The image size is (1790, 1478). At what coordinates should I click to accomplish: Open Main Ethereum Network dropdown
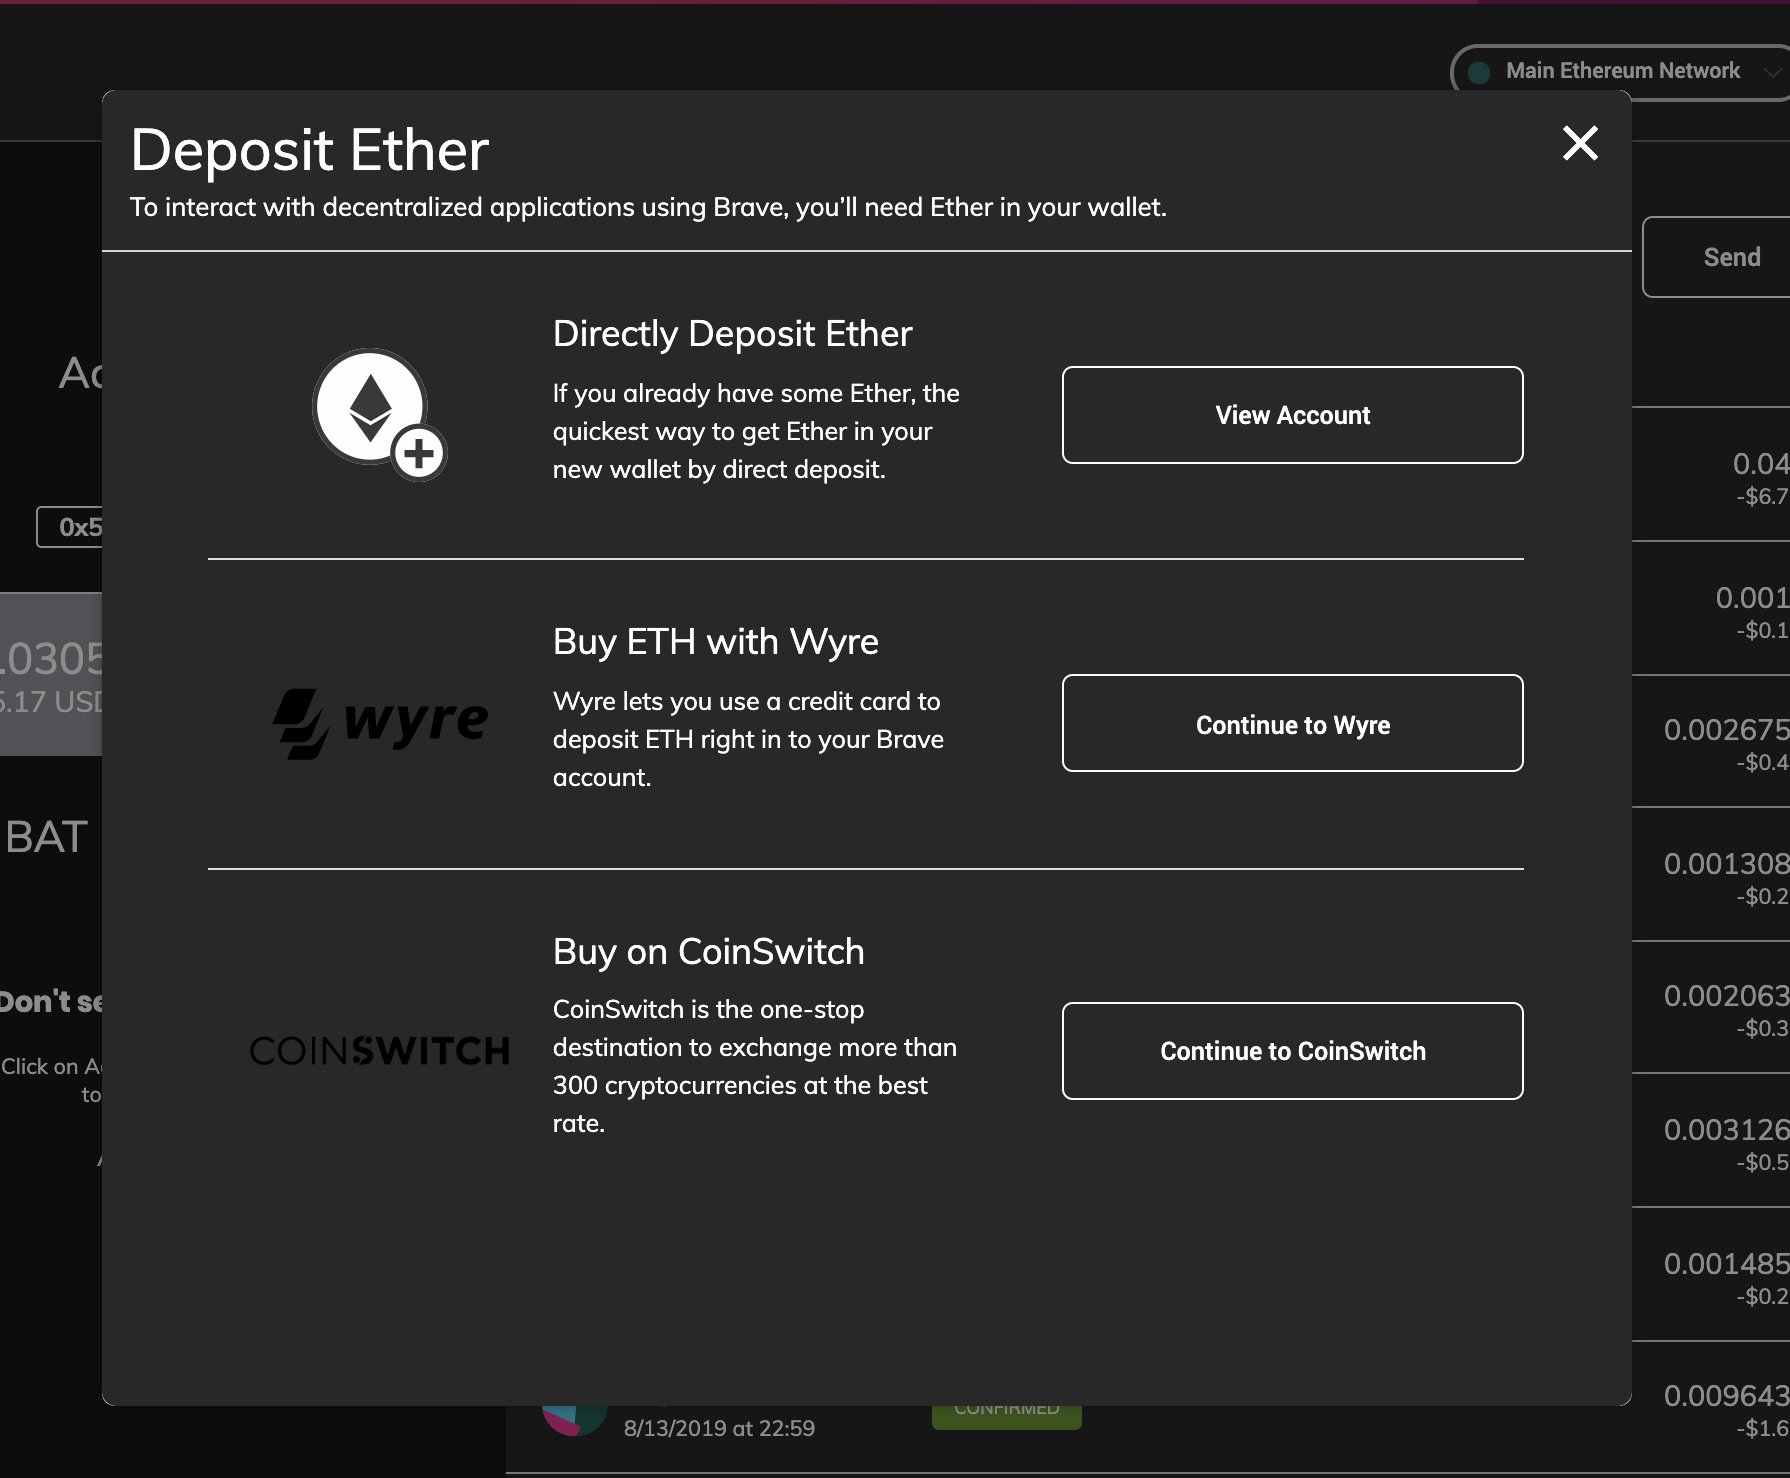coord(1620,71)
